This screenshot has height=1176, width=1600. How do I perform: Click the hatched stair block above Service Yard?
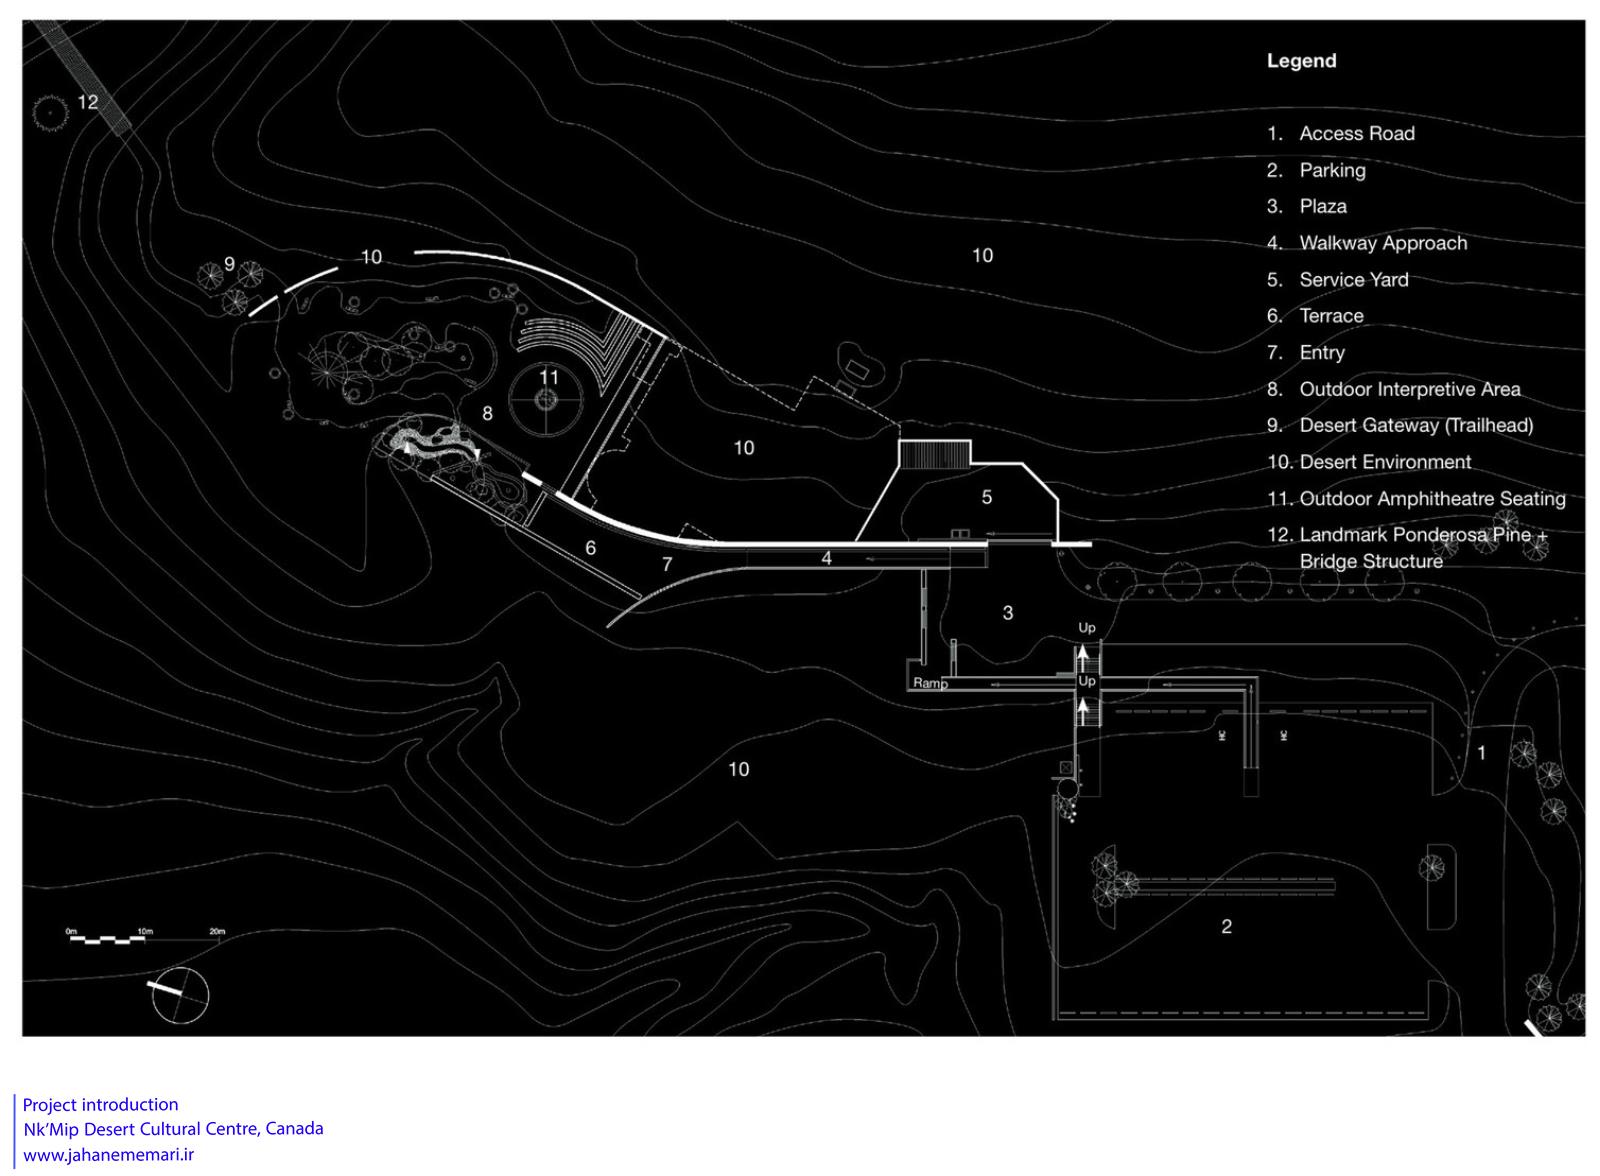(935, 454)
